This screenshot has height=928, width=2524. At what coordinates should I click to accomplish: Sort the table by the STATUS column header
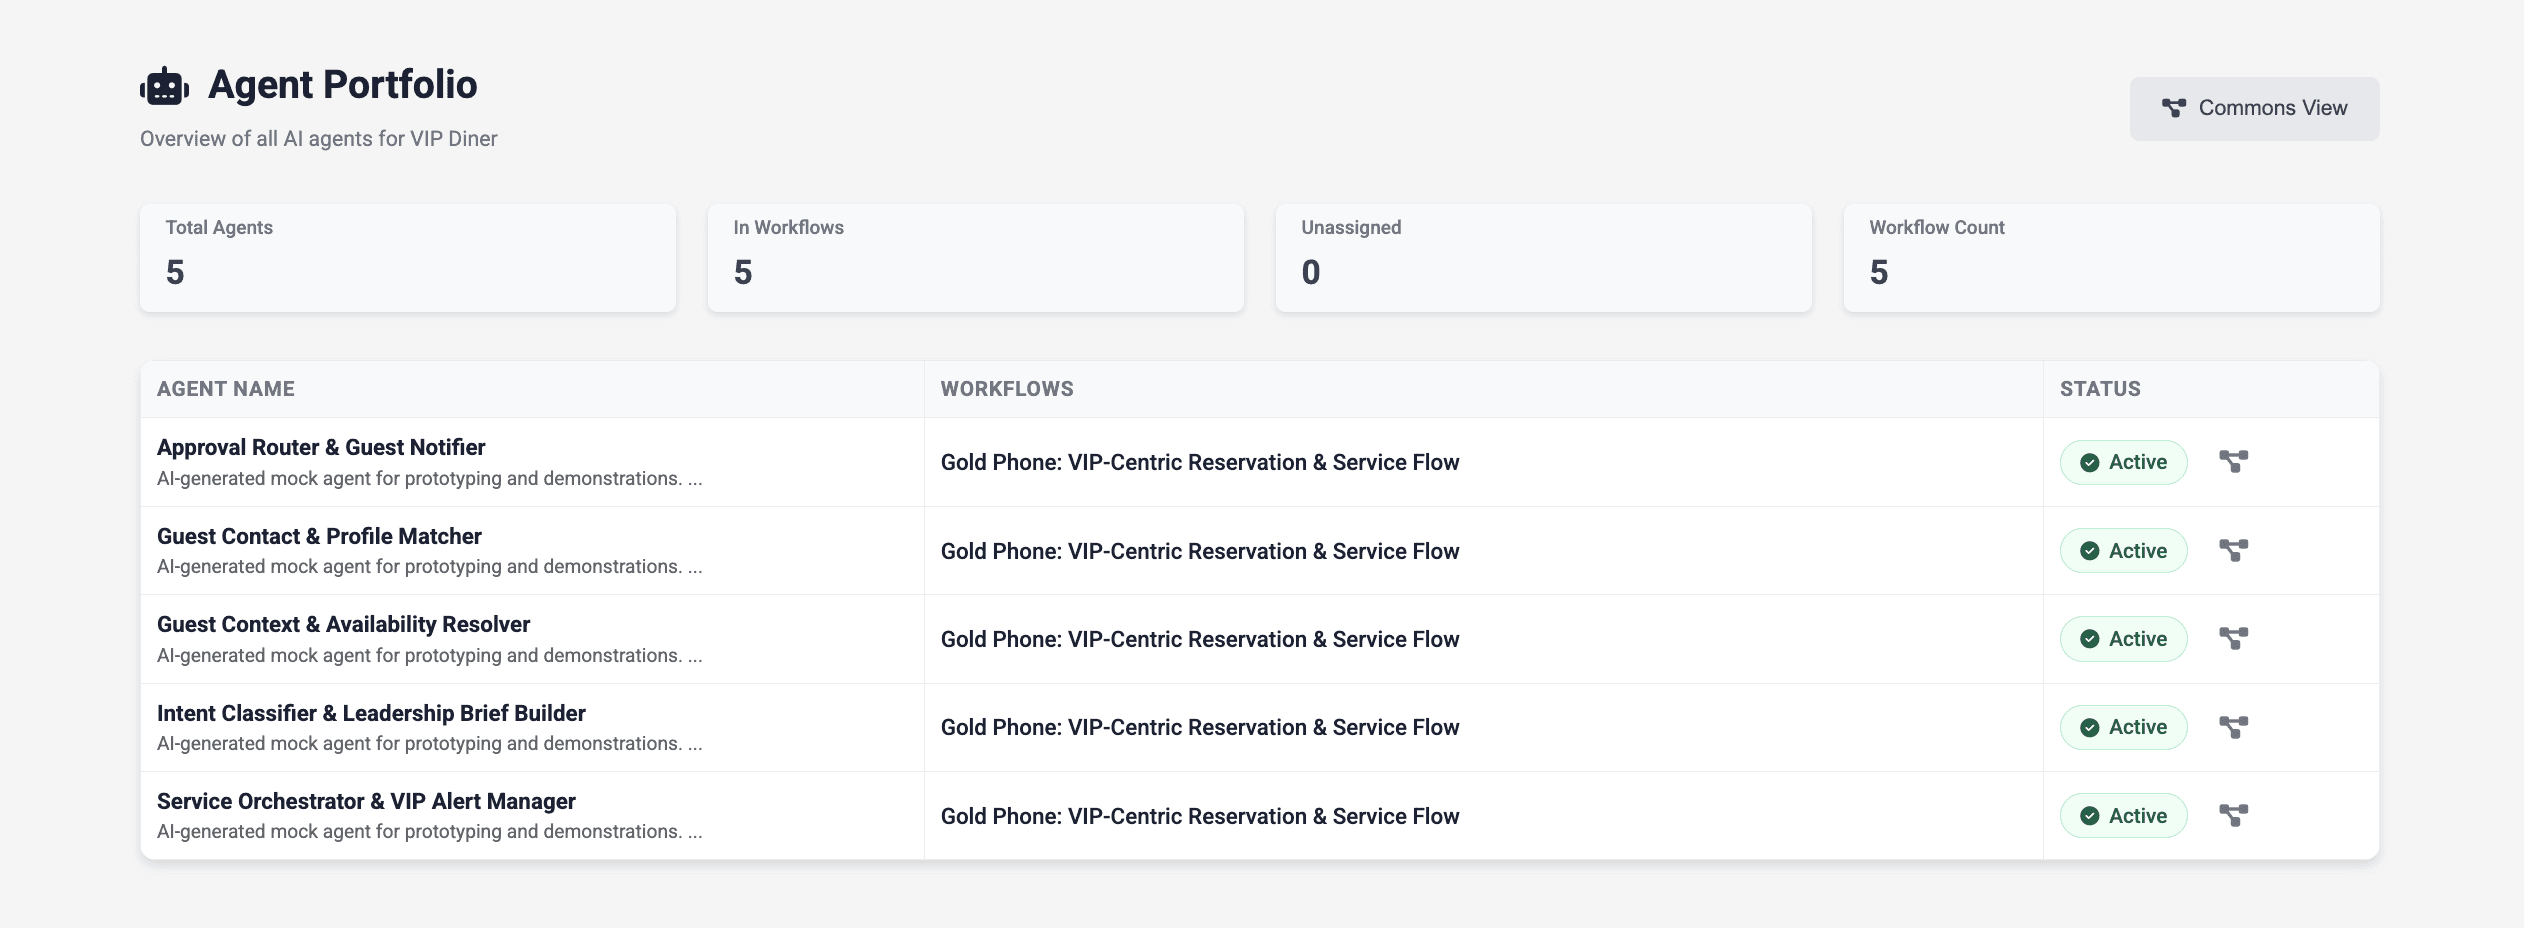2100,388
